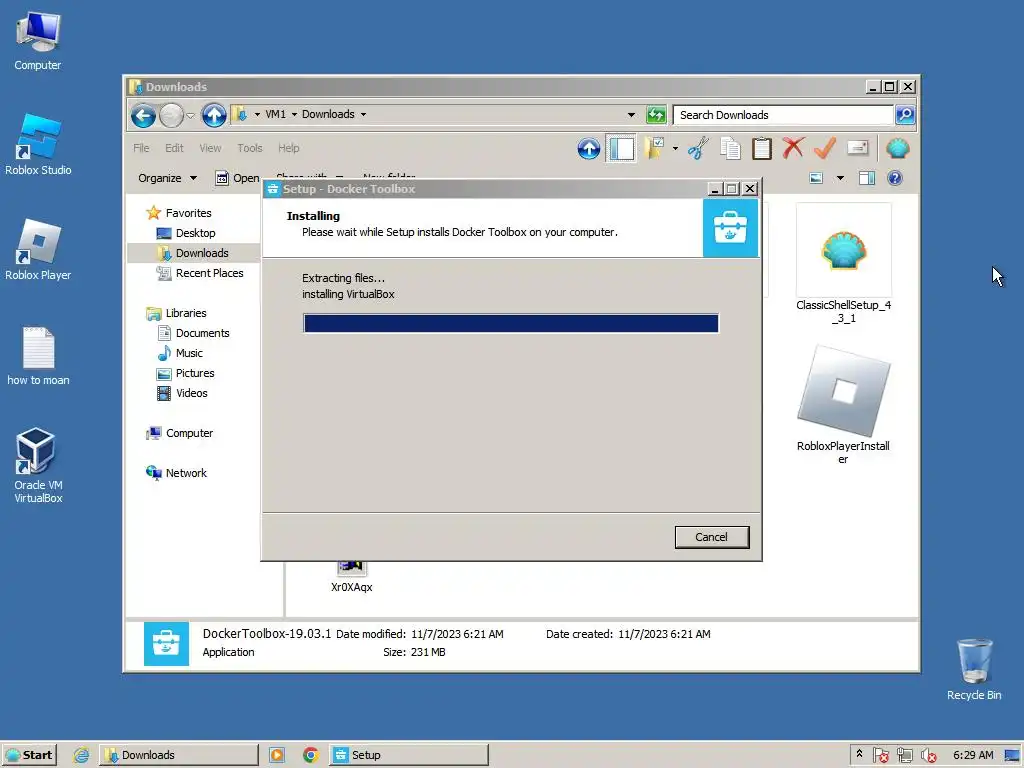Select 'how to moan' text file on desktop

38,357
